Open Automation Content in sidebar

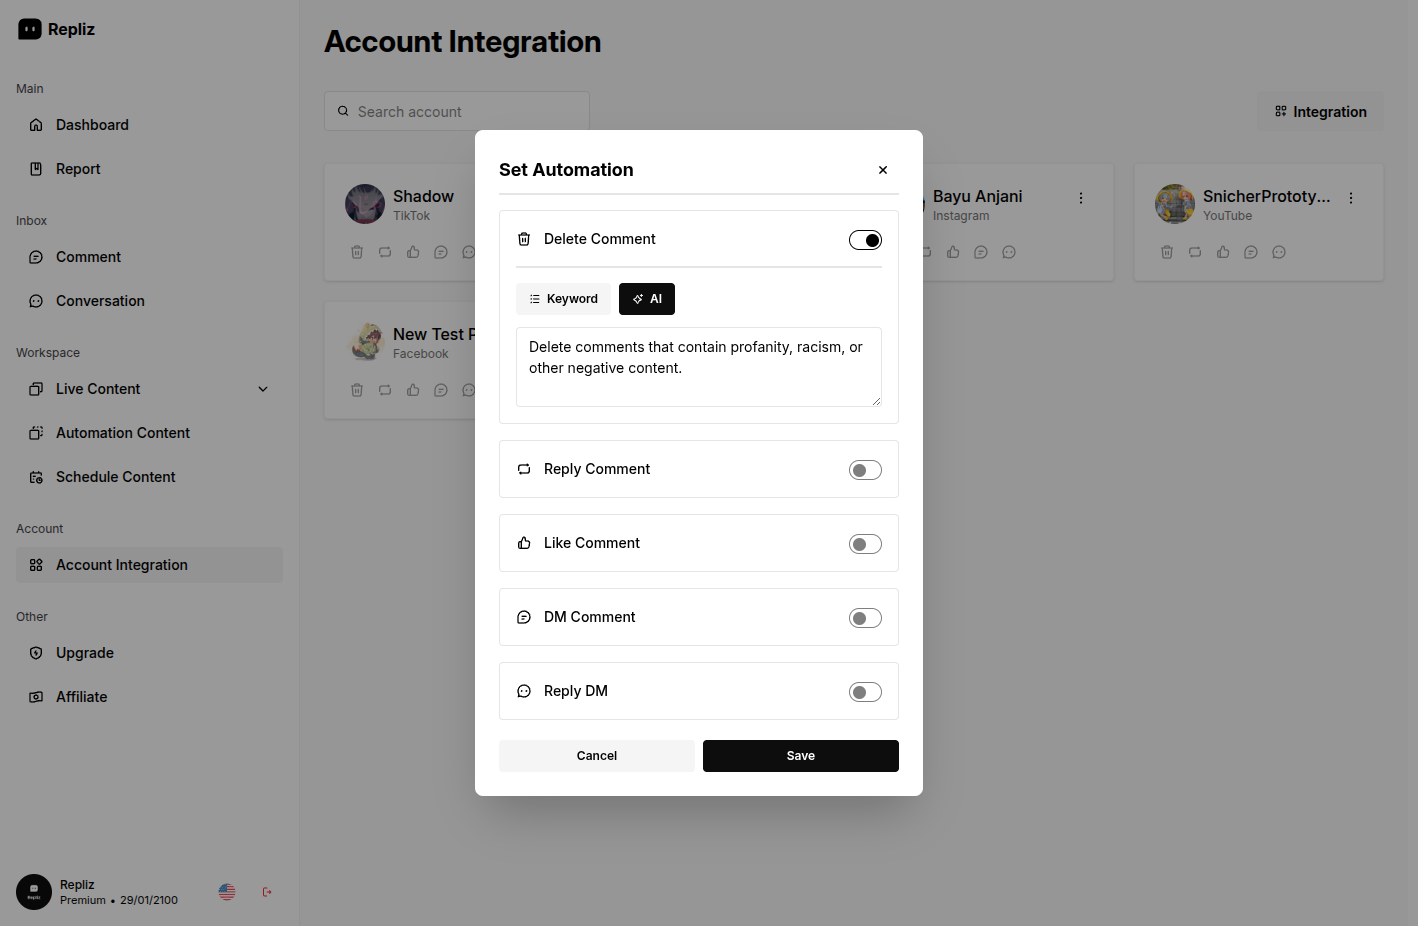tap(122, 433)
